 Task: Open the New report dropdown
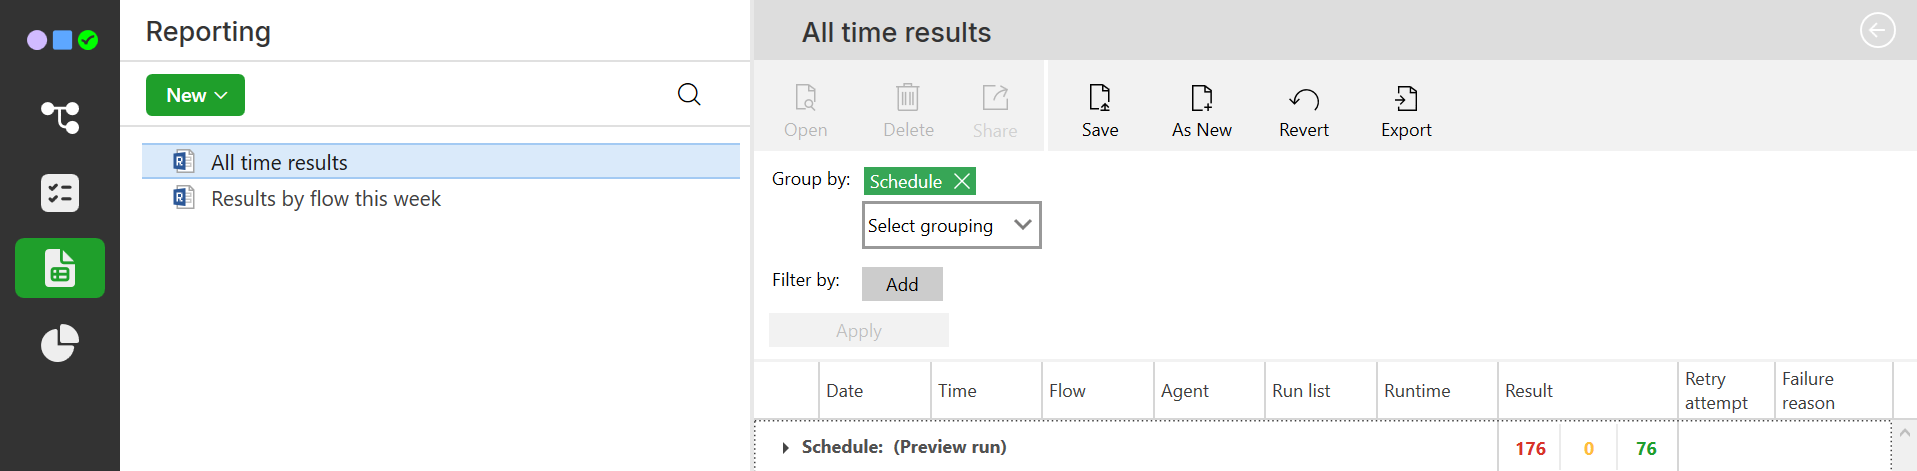[x=195, y=95]
